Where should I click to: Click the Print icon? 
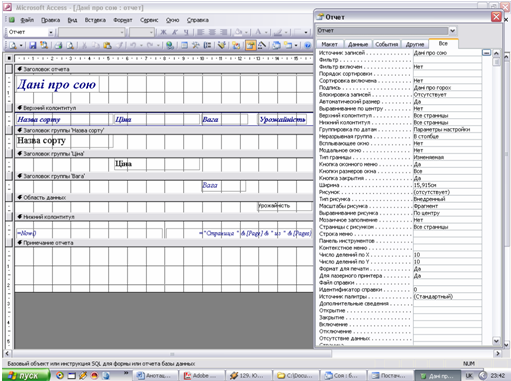tap(59, 45)
